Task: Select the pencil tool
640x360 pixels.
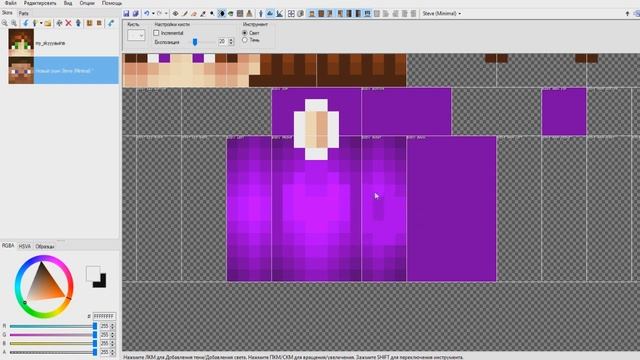Action: coord(184,13)
